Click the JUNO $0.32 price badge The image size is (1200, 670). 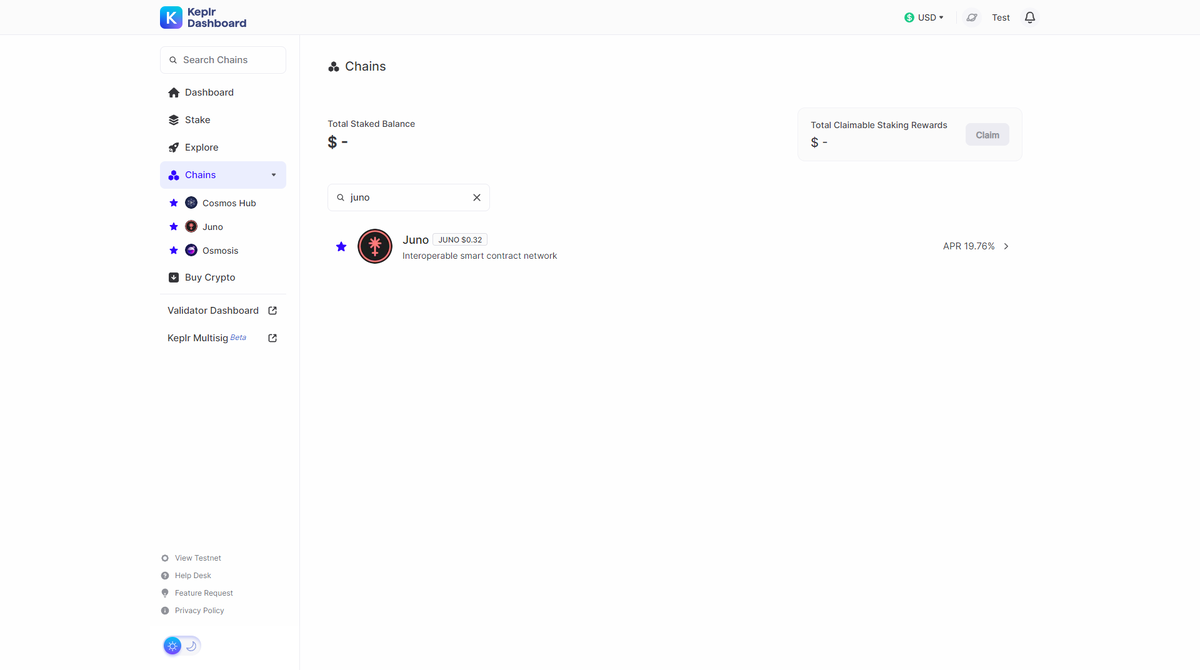(x=460, y=240)
